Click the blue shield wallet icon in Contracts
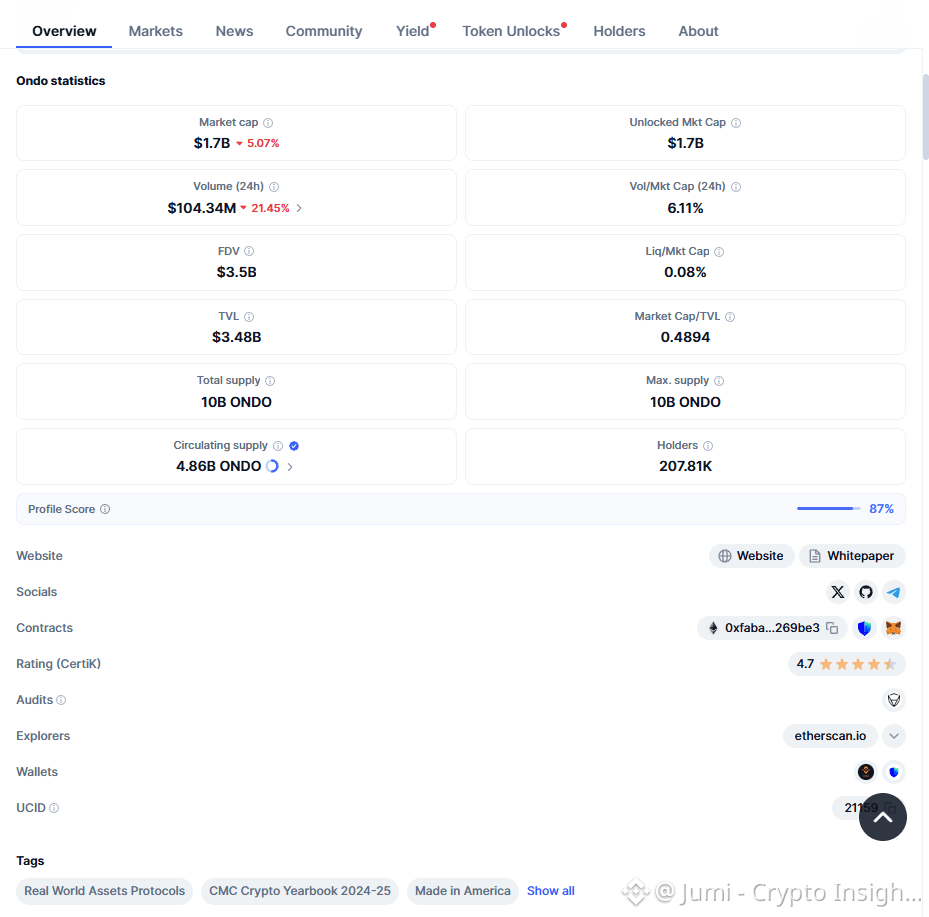Image resolution: width=929 pixels, height=917 pixels. click(864, 628)
